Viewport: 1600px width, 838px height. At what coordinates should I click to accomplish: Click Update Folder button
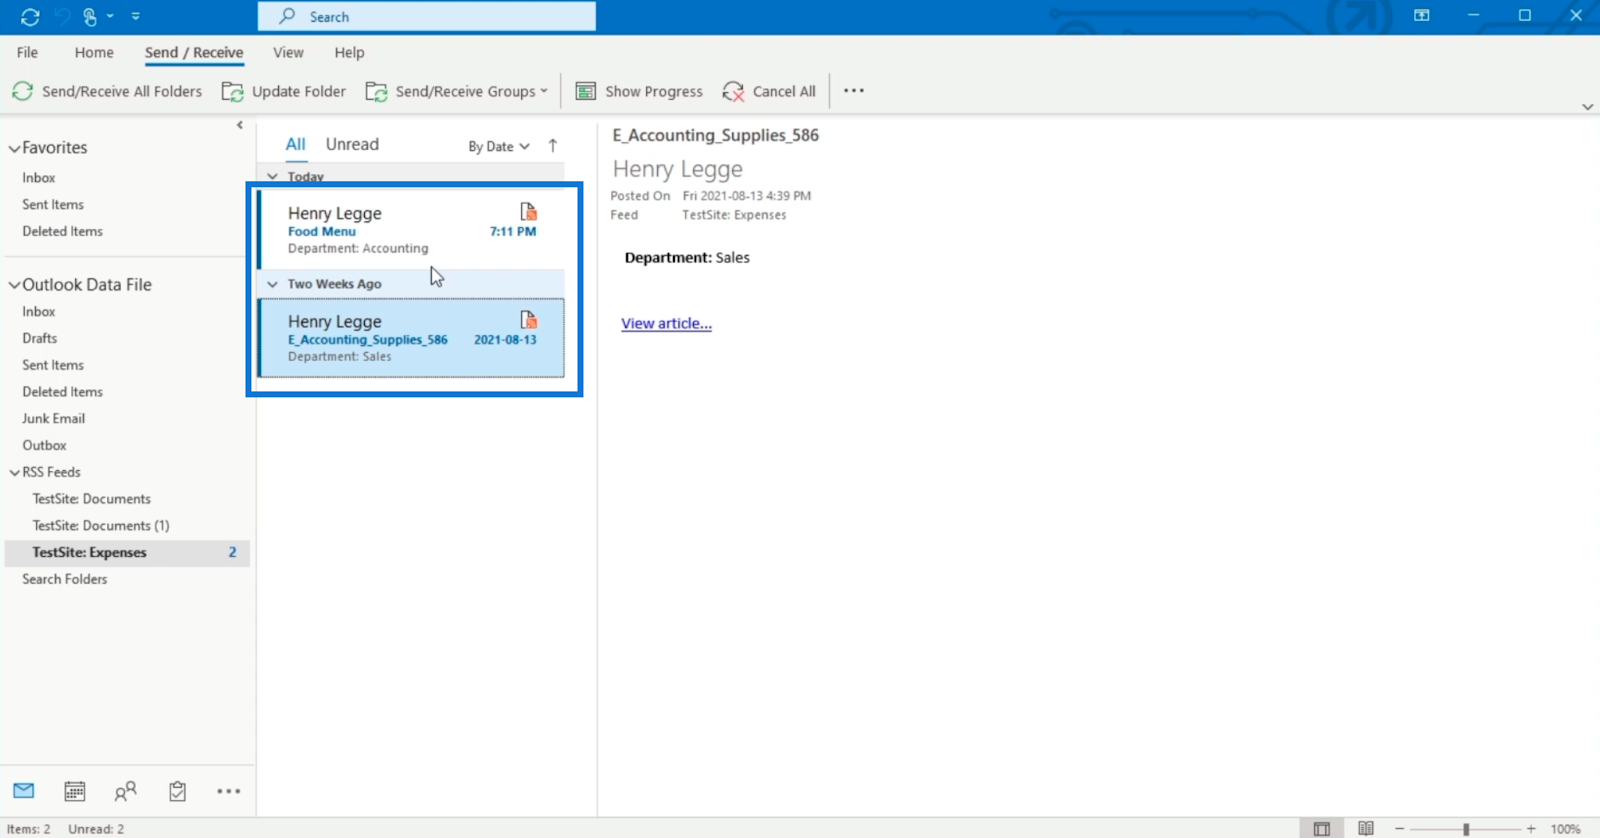[284, 91]
